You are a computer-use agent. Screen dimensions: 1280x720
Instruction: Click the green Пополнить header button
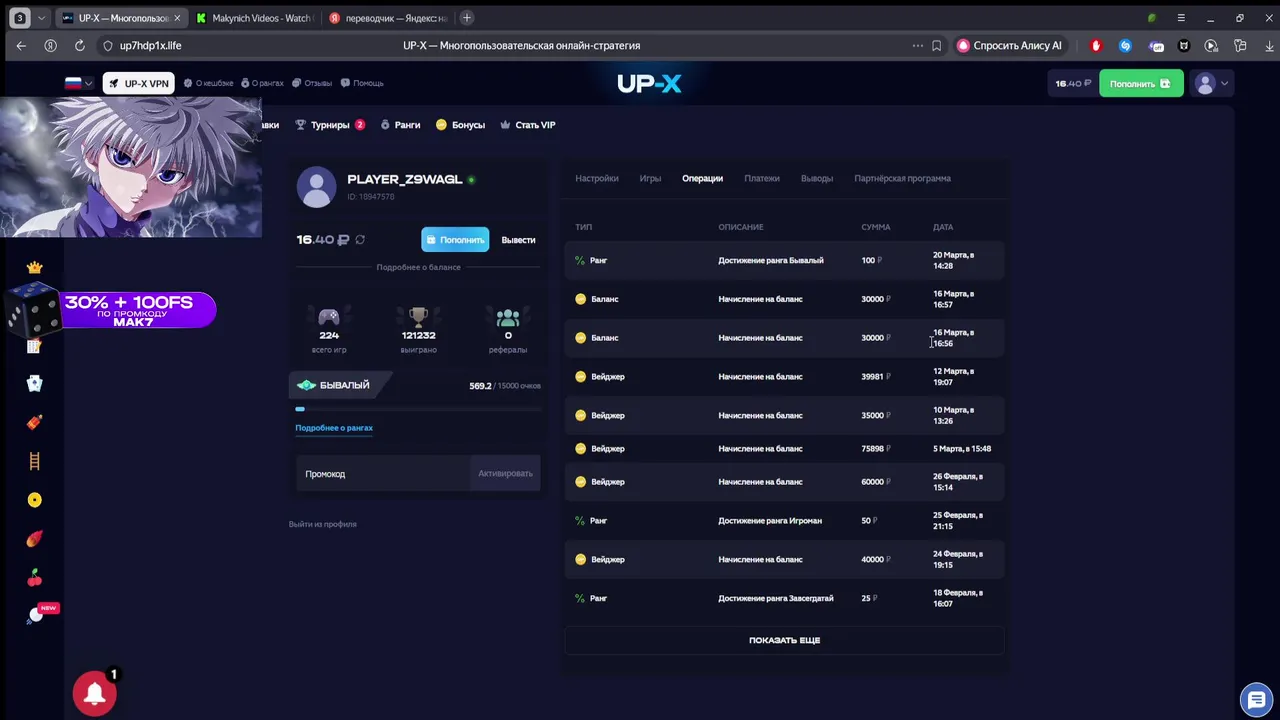point(1141,84)
